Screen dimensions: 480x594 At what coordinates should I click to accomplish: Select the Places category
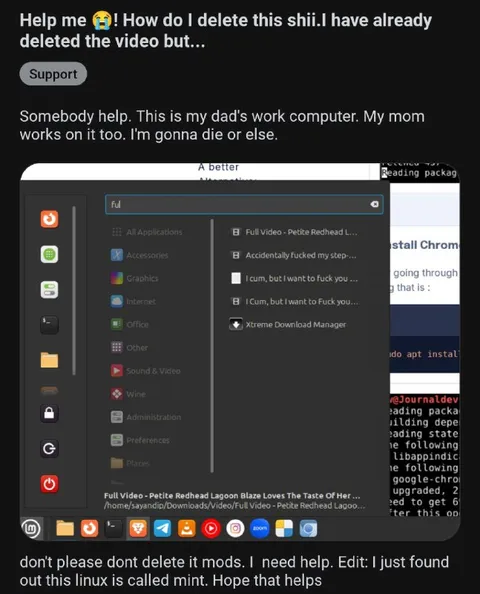(130, 463)
